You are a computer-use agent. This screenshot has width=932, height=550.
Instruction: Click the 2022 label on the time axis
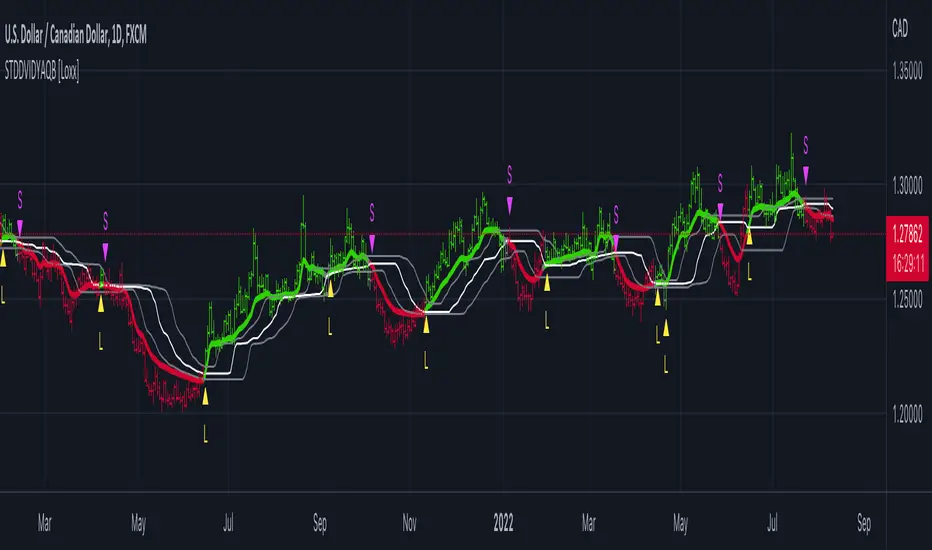coord(503,523)
